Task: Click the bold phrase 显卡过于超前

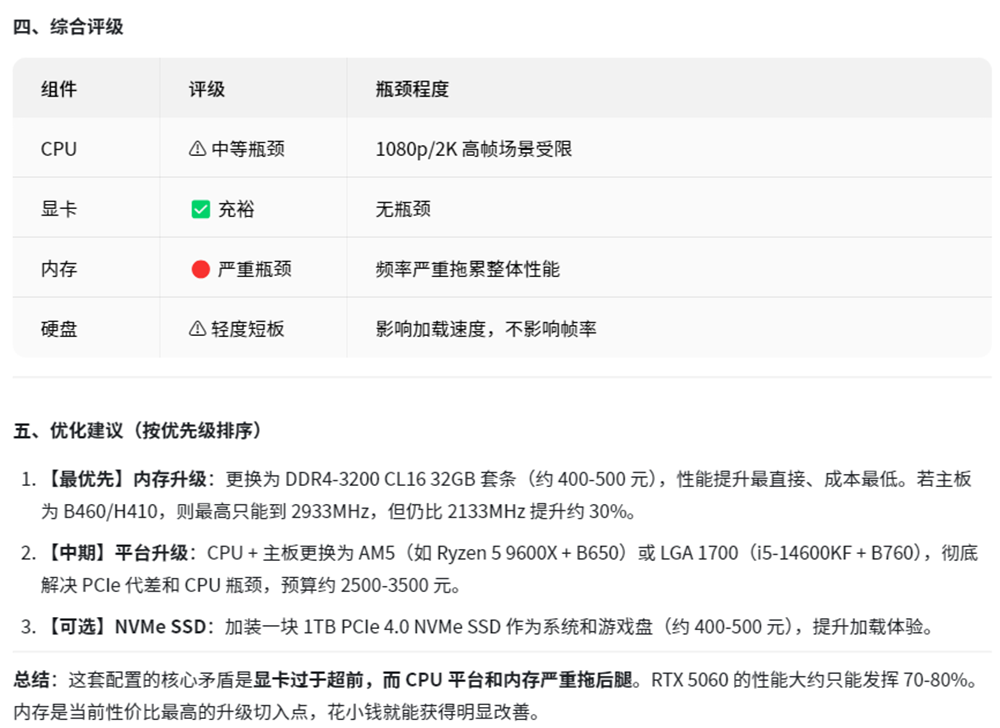Action: point(309,680)
